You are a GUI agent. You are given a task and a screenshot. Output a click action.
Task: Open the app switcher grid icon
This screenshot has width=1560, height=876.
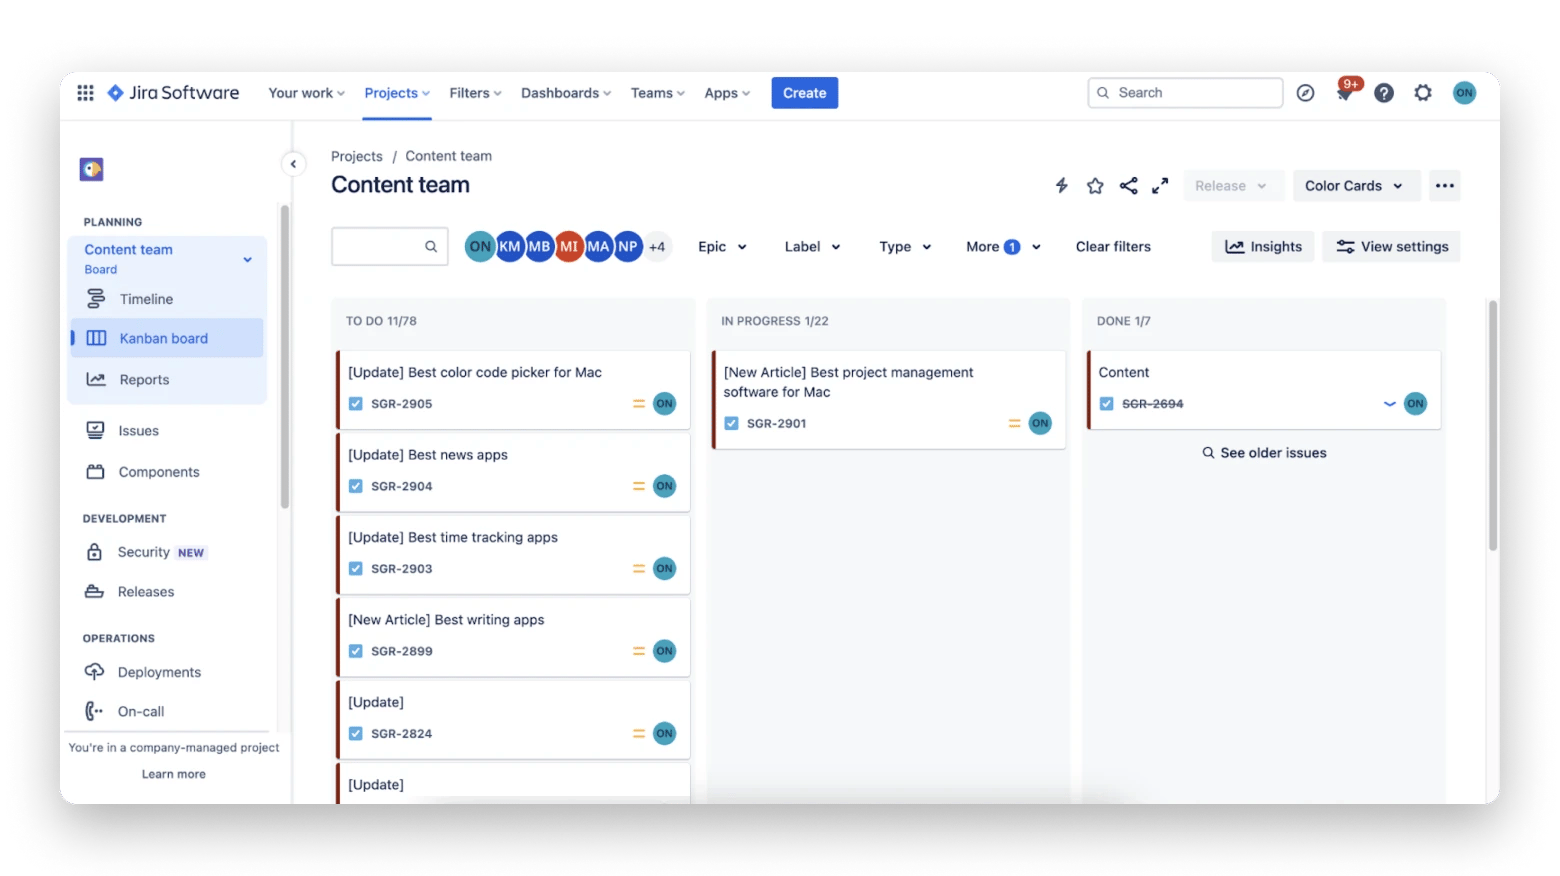pos(86,93)
